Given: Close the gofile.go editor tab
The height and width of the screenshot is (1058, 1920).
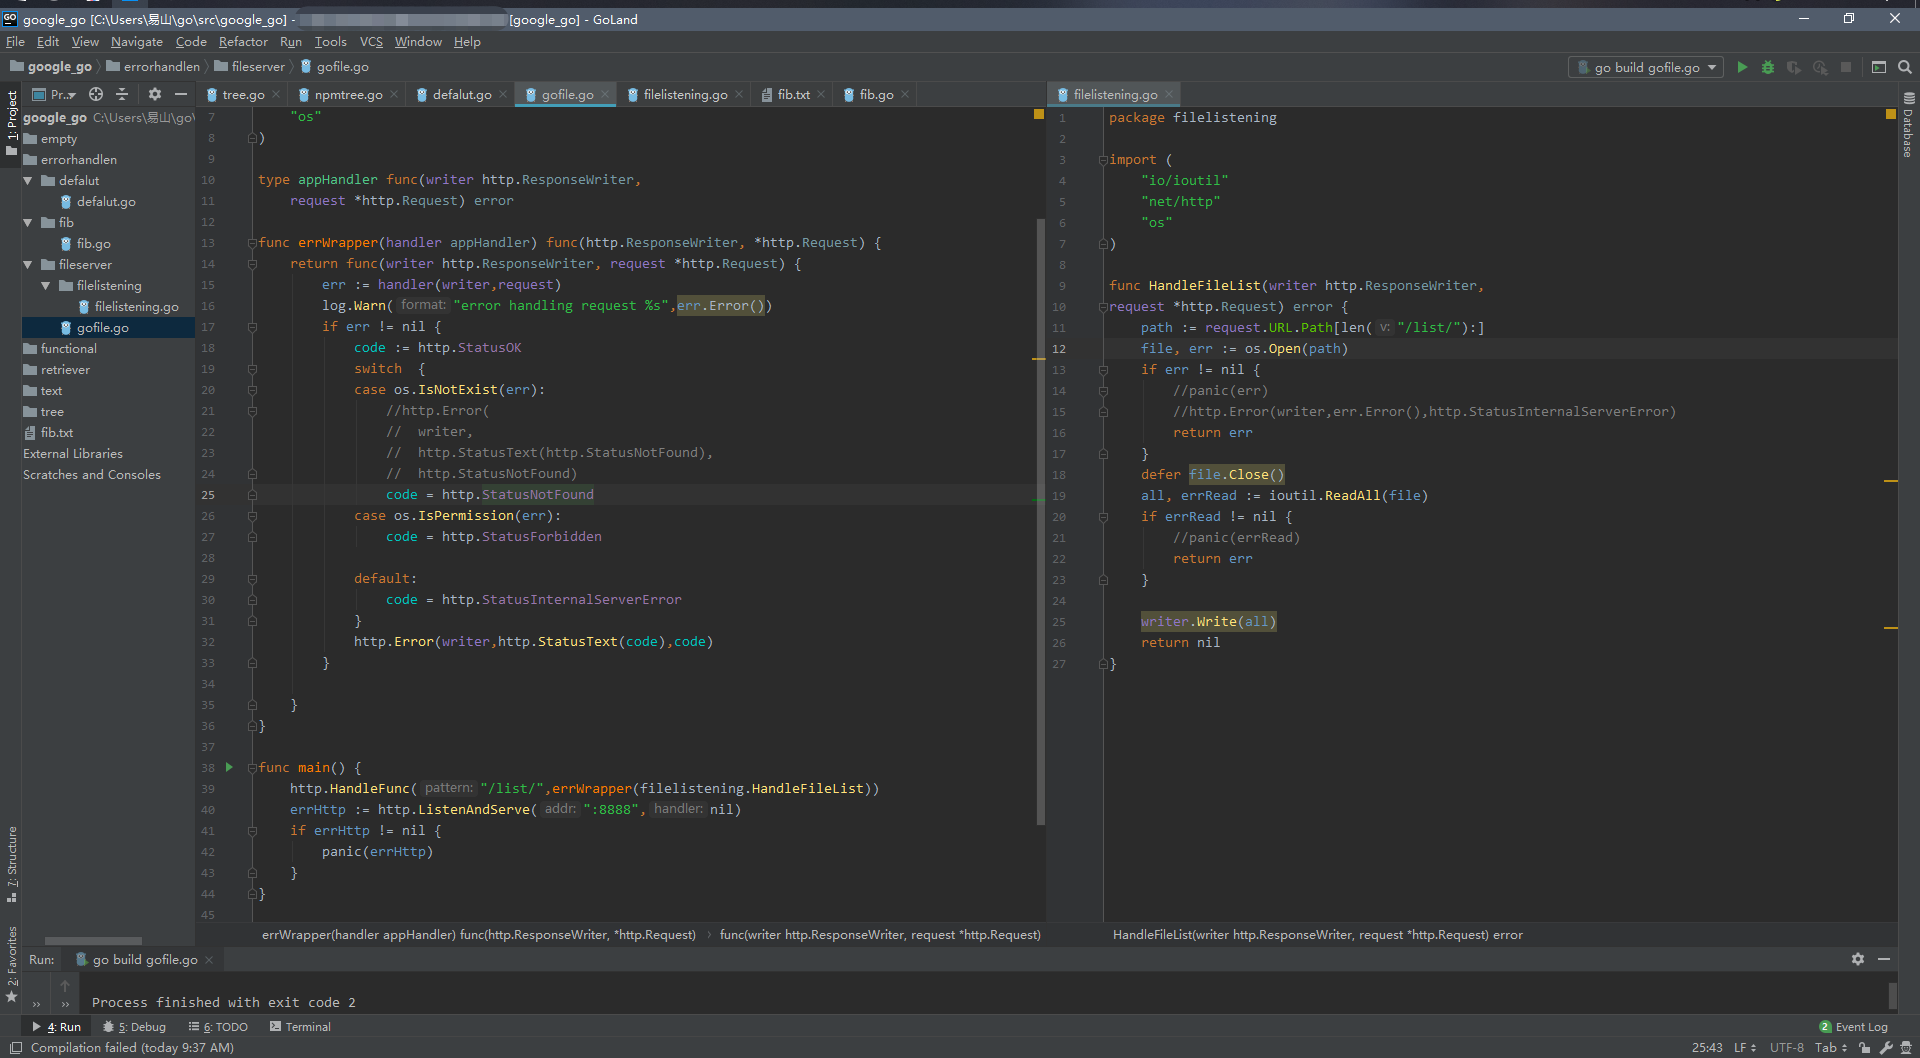Looking at the screenshot, I should (605, 94).
